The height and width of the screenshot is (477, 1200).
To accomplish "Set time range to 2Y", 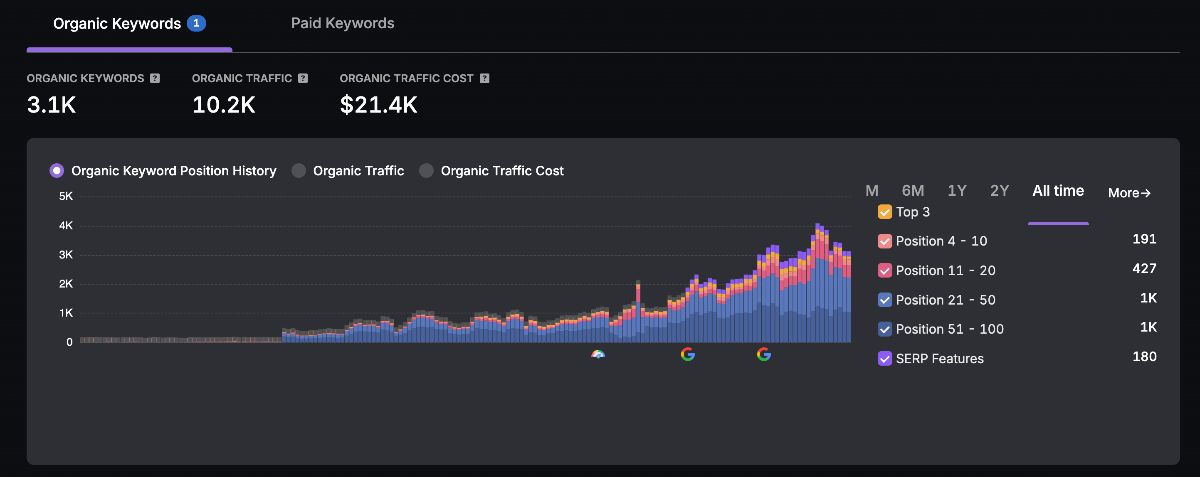I will (x=999, y=191).
